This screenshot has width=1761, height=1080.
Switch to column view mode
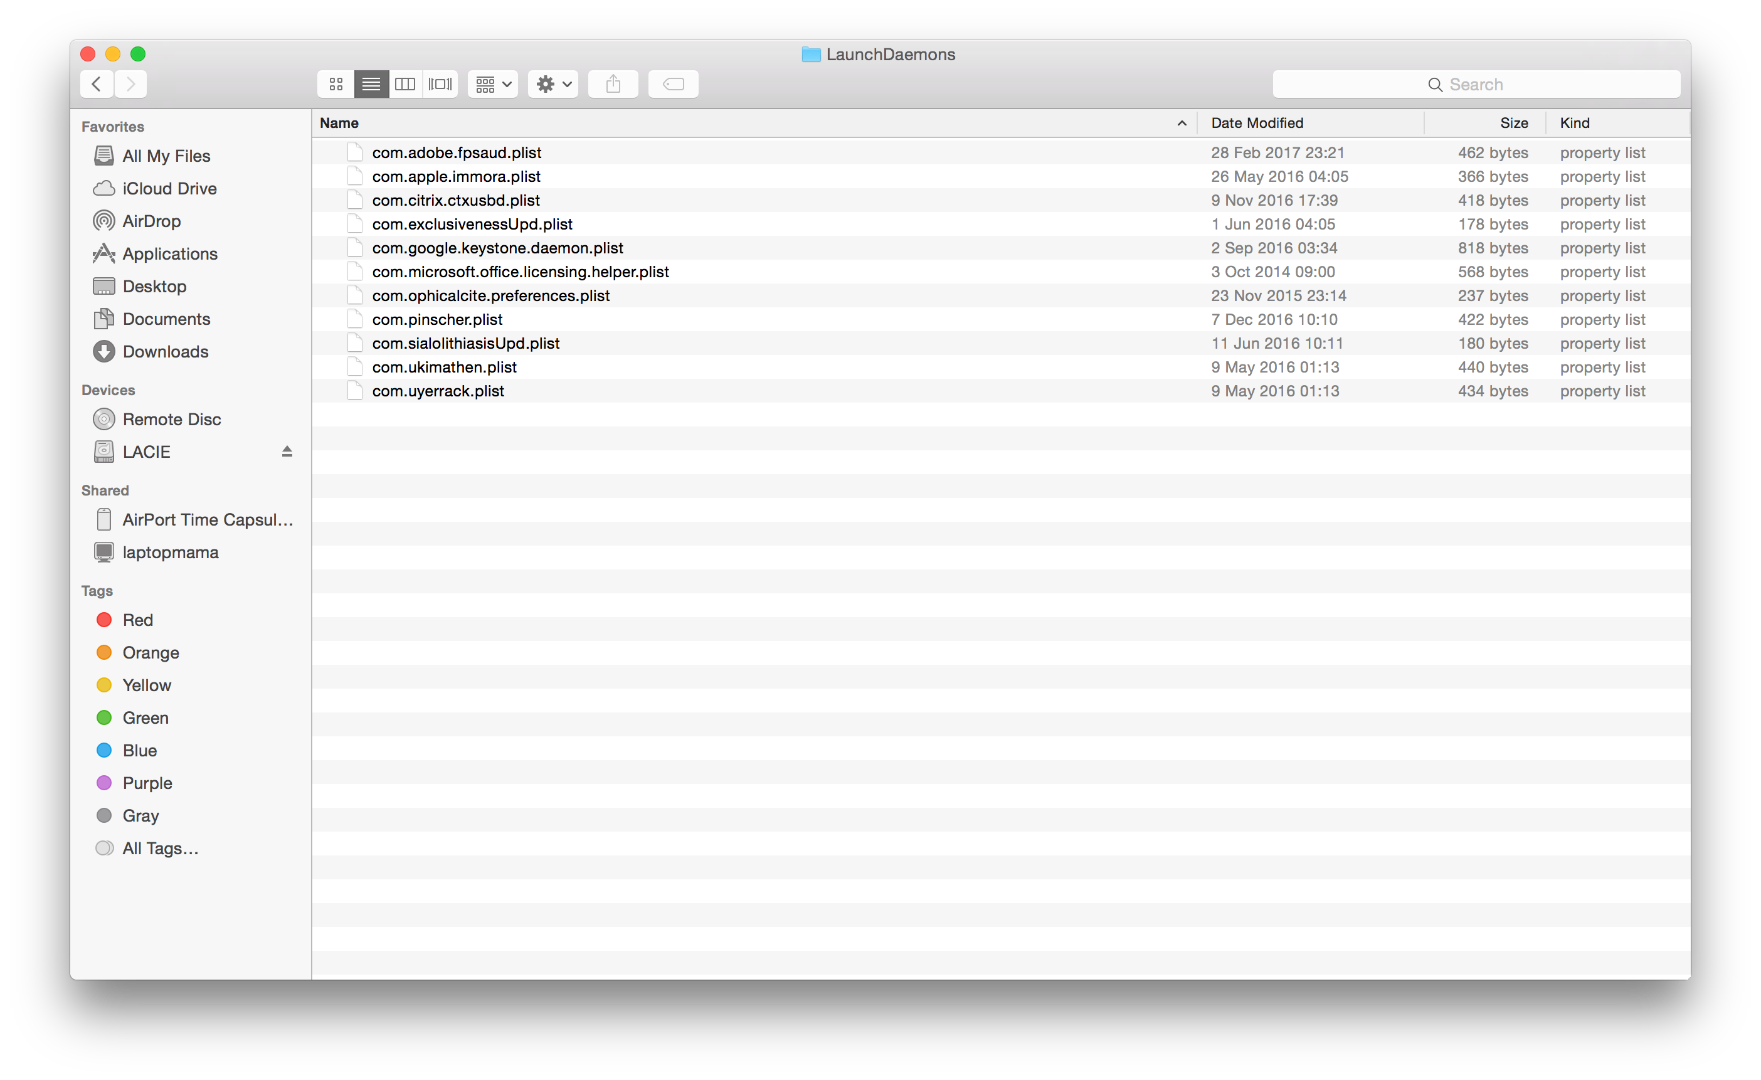(405, 84)
